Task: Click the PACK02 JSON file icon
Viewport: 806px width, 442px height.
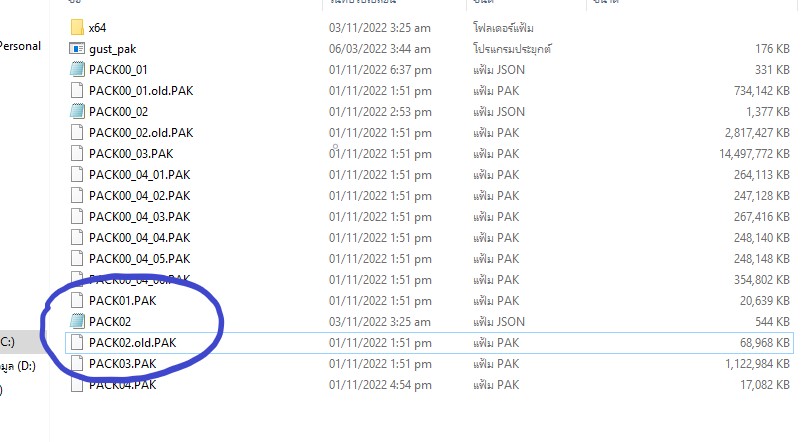Action: (77, 321)
